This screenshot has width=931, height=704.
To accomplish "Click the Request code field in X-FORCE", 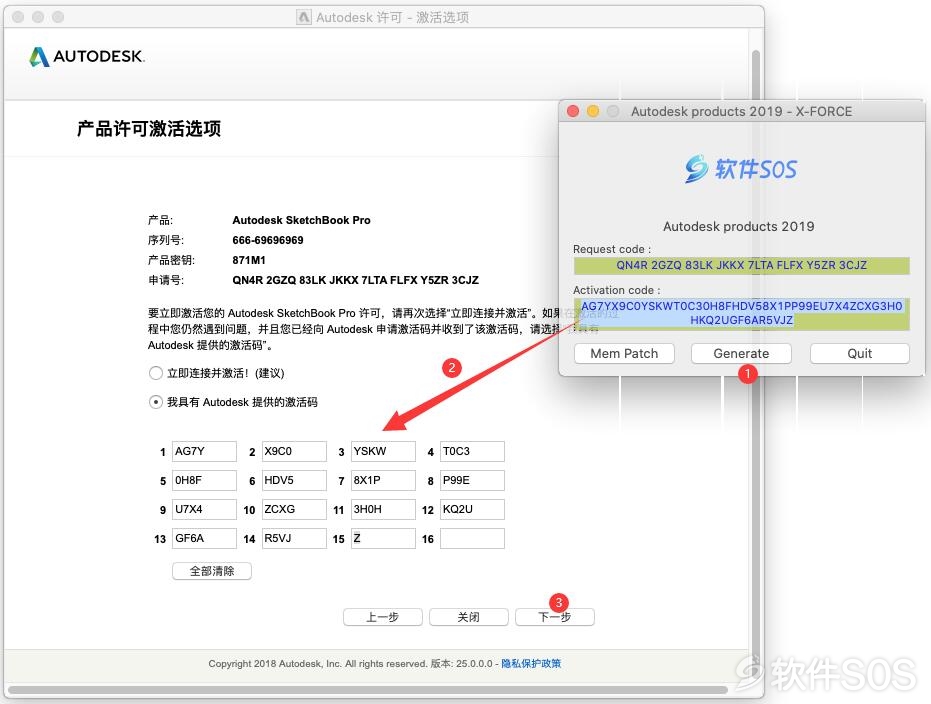I will (742, 265).
